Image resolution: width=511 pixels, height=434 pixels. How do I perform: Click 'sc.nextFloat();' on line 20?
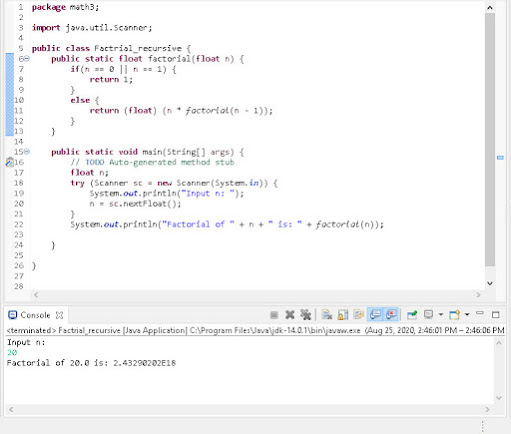(x=145, y=204)
